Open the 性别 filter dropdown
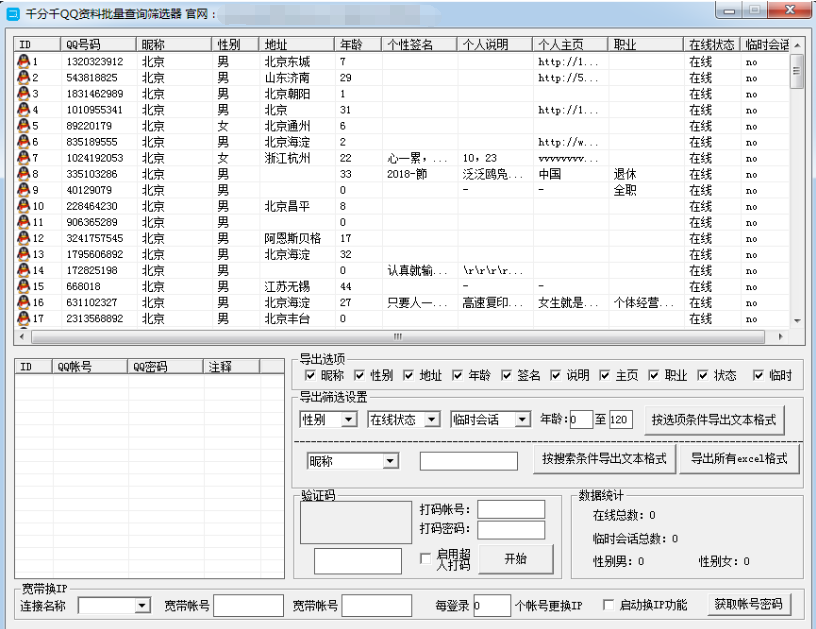Screen dimensions: 816x629 pyautogui.click(x=349, y=419)
